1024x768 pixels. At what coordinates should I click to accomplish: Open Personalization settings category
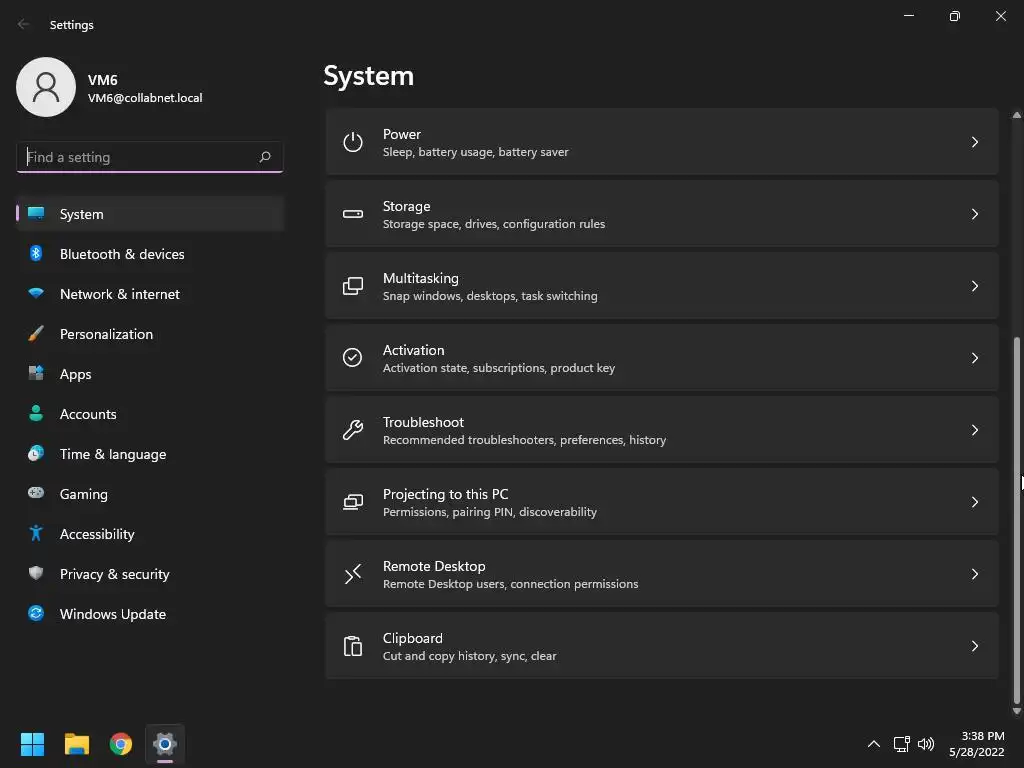(x=106, y=334)
